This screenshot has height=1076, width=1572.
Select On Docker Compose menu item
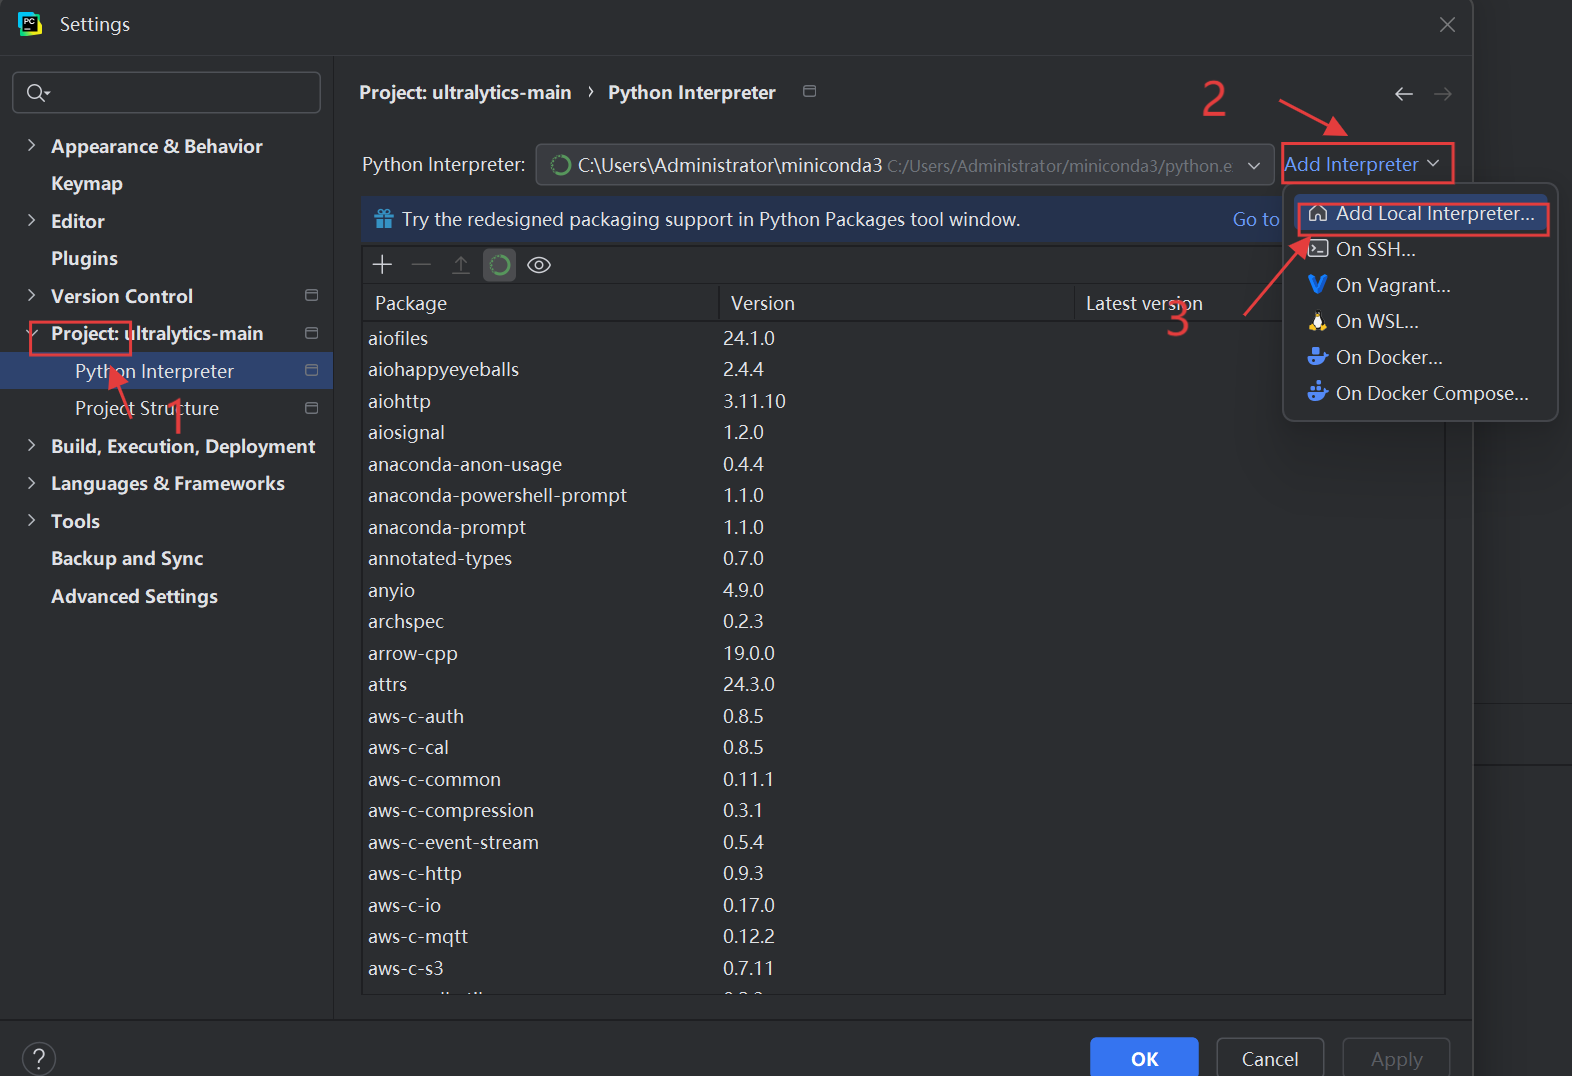[1420, 393]
